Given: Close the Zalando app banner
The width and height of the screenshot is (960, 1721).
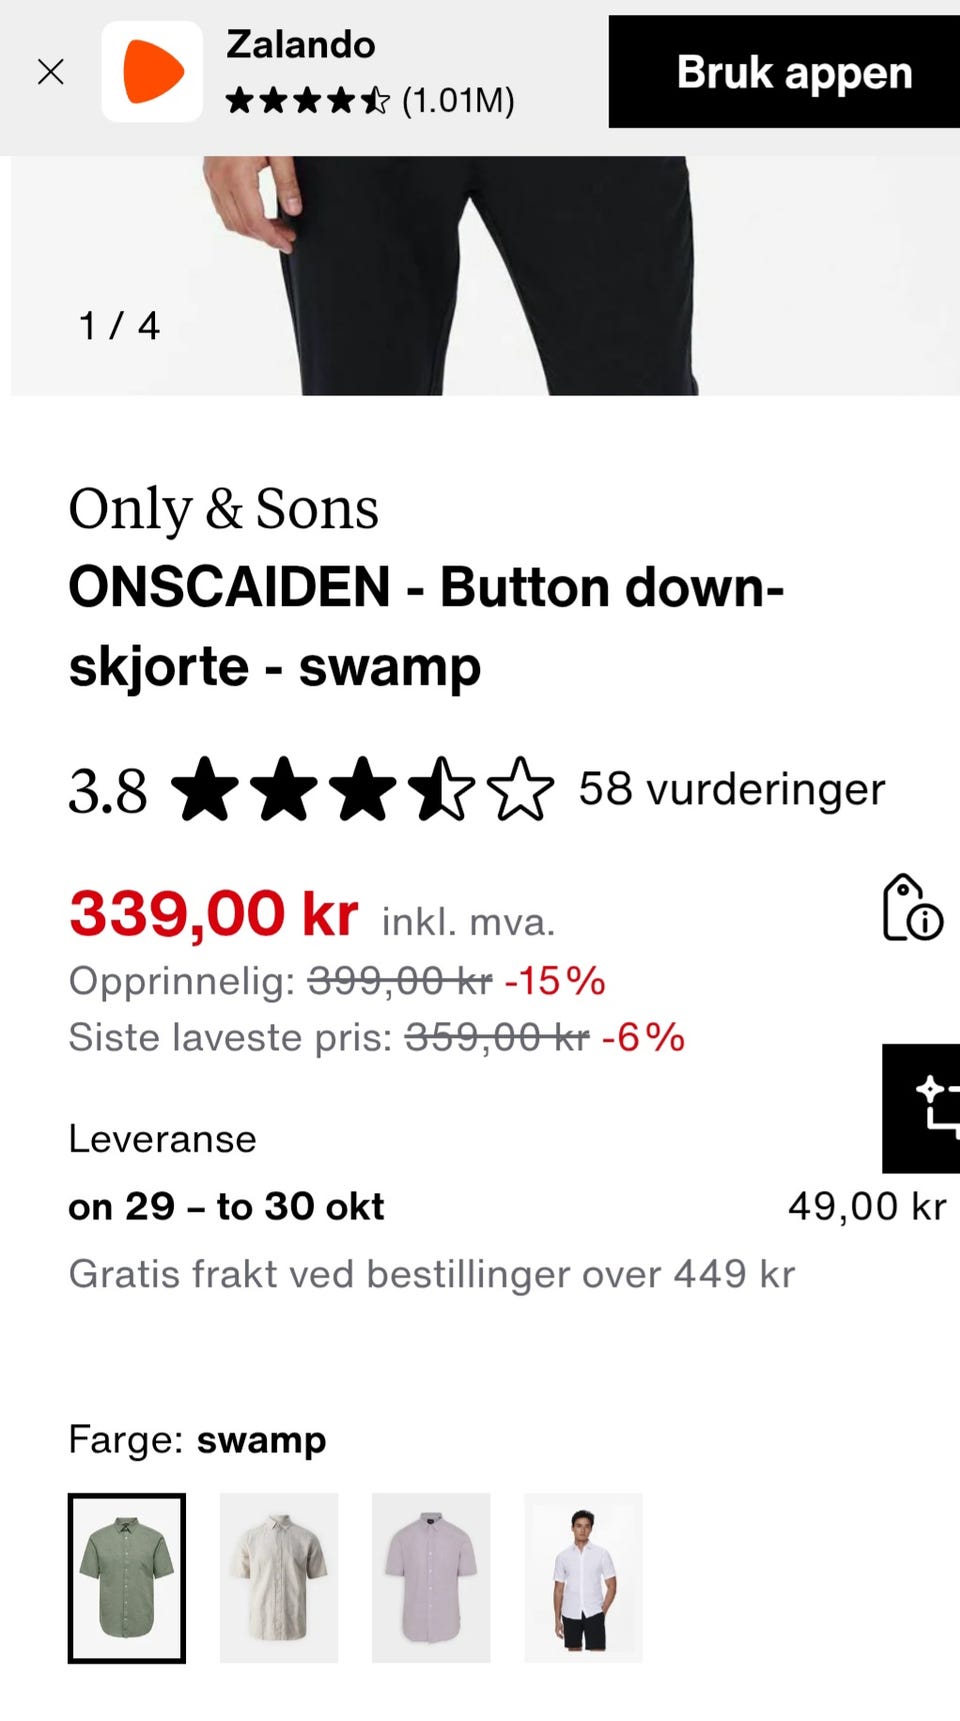Looking at the screenshot, I should coord(50,71).
